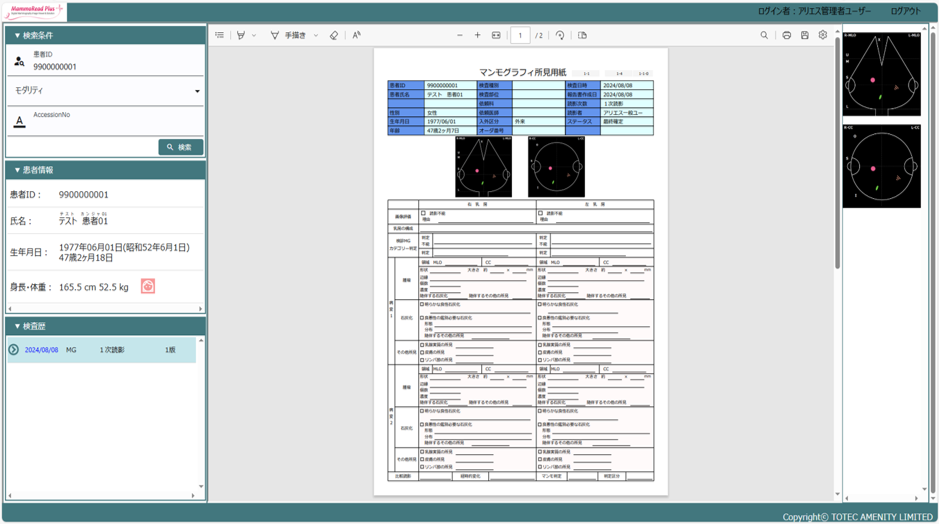
Task: Click the AccessionNo letter A icon
Action: click(x=19, y=121)
